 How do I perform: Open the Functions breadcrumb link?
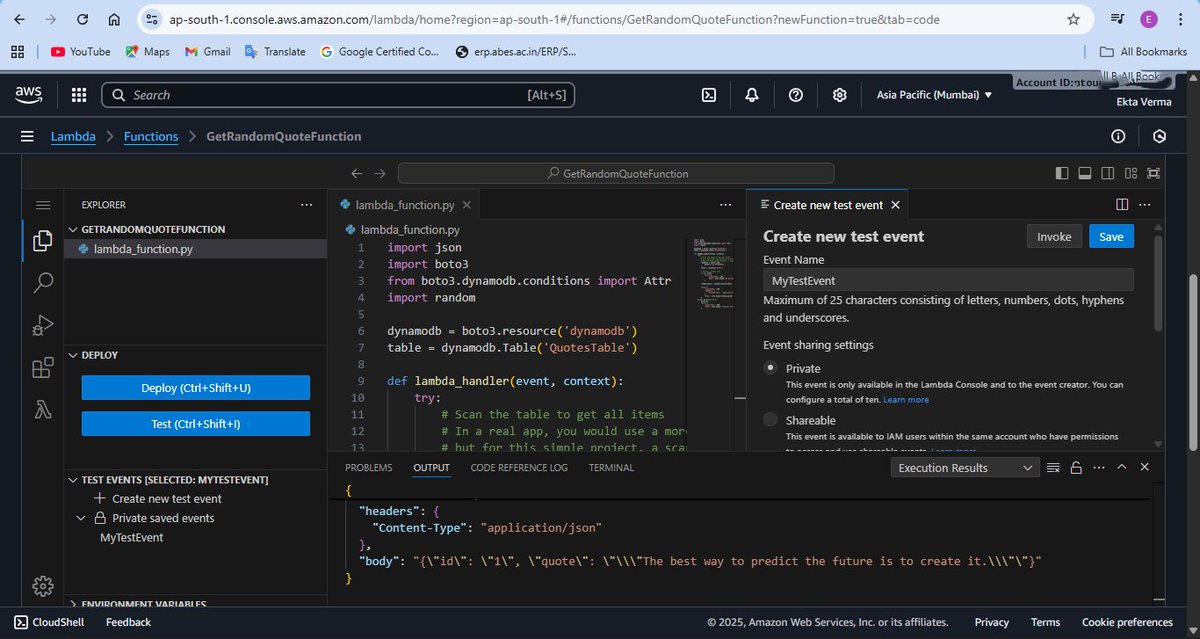pyautogui.click(x=151, y=136)
